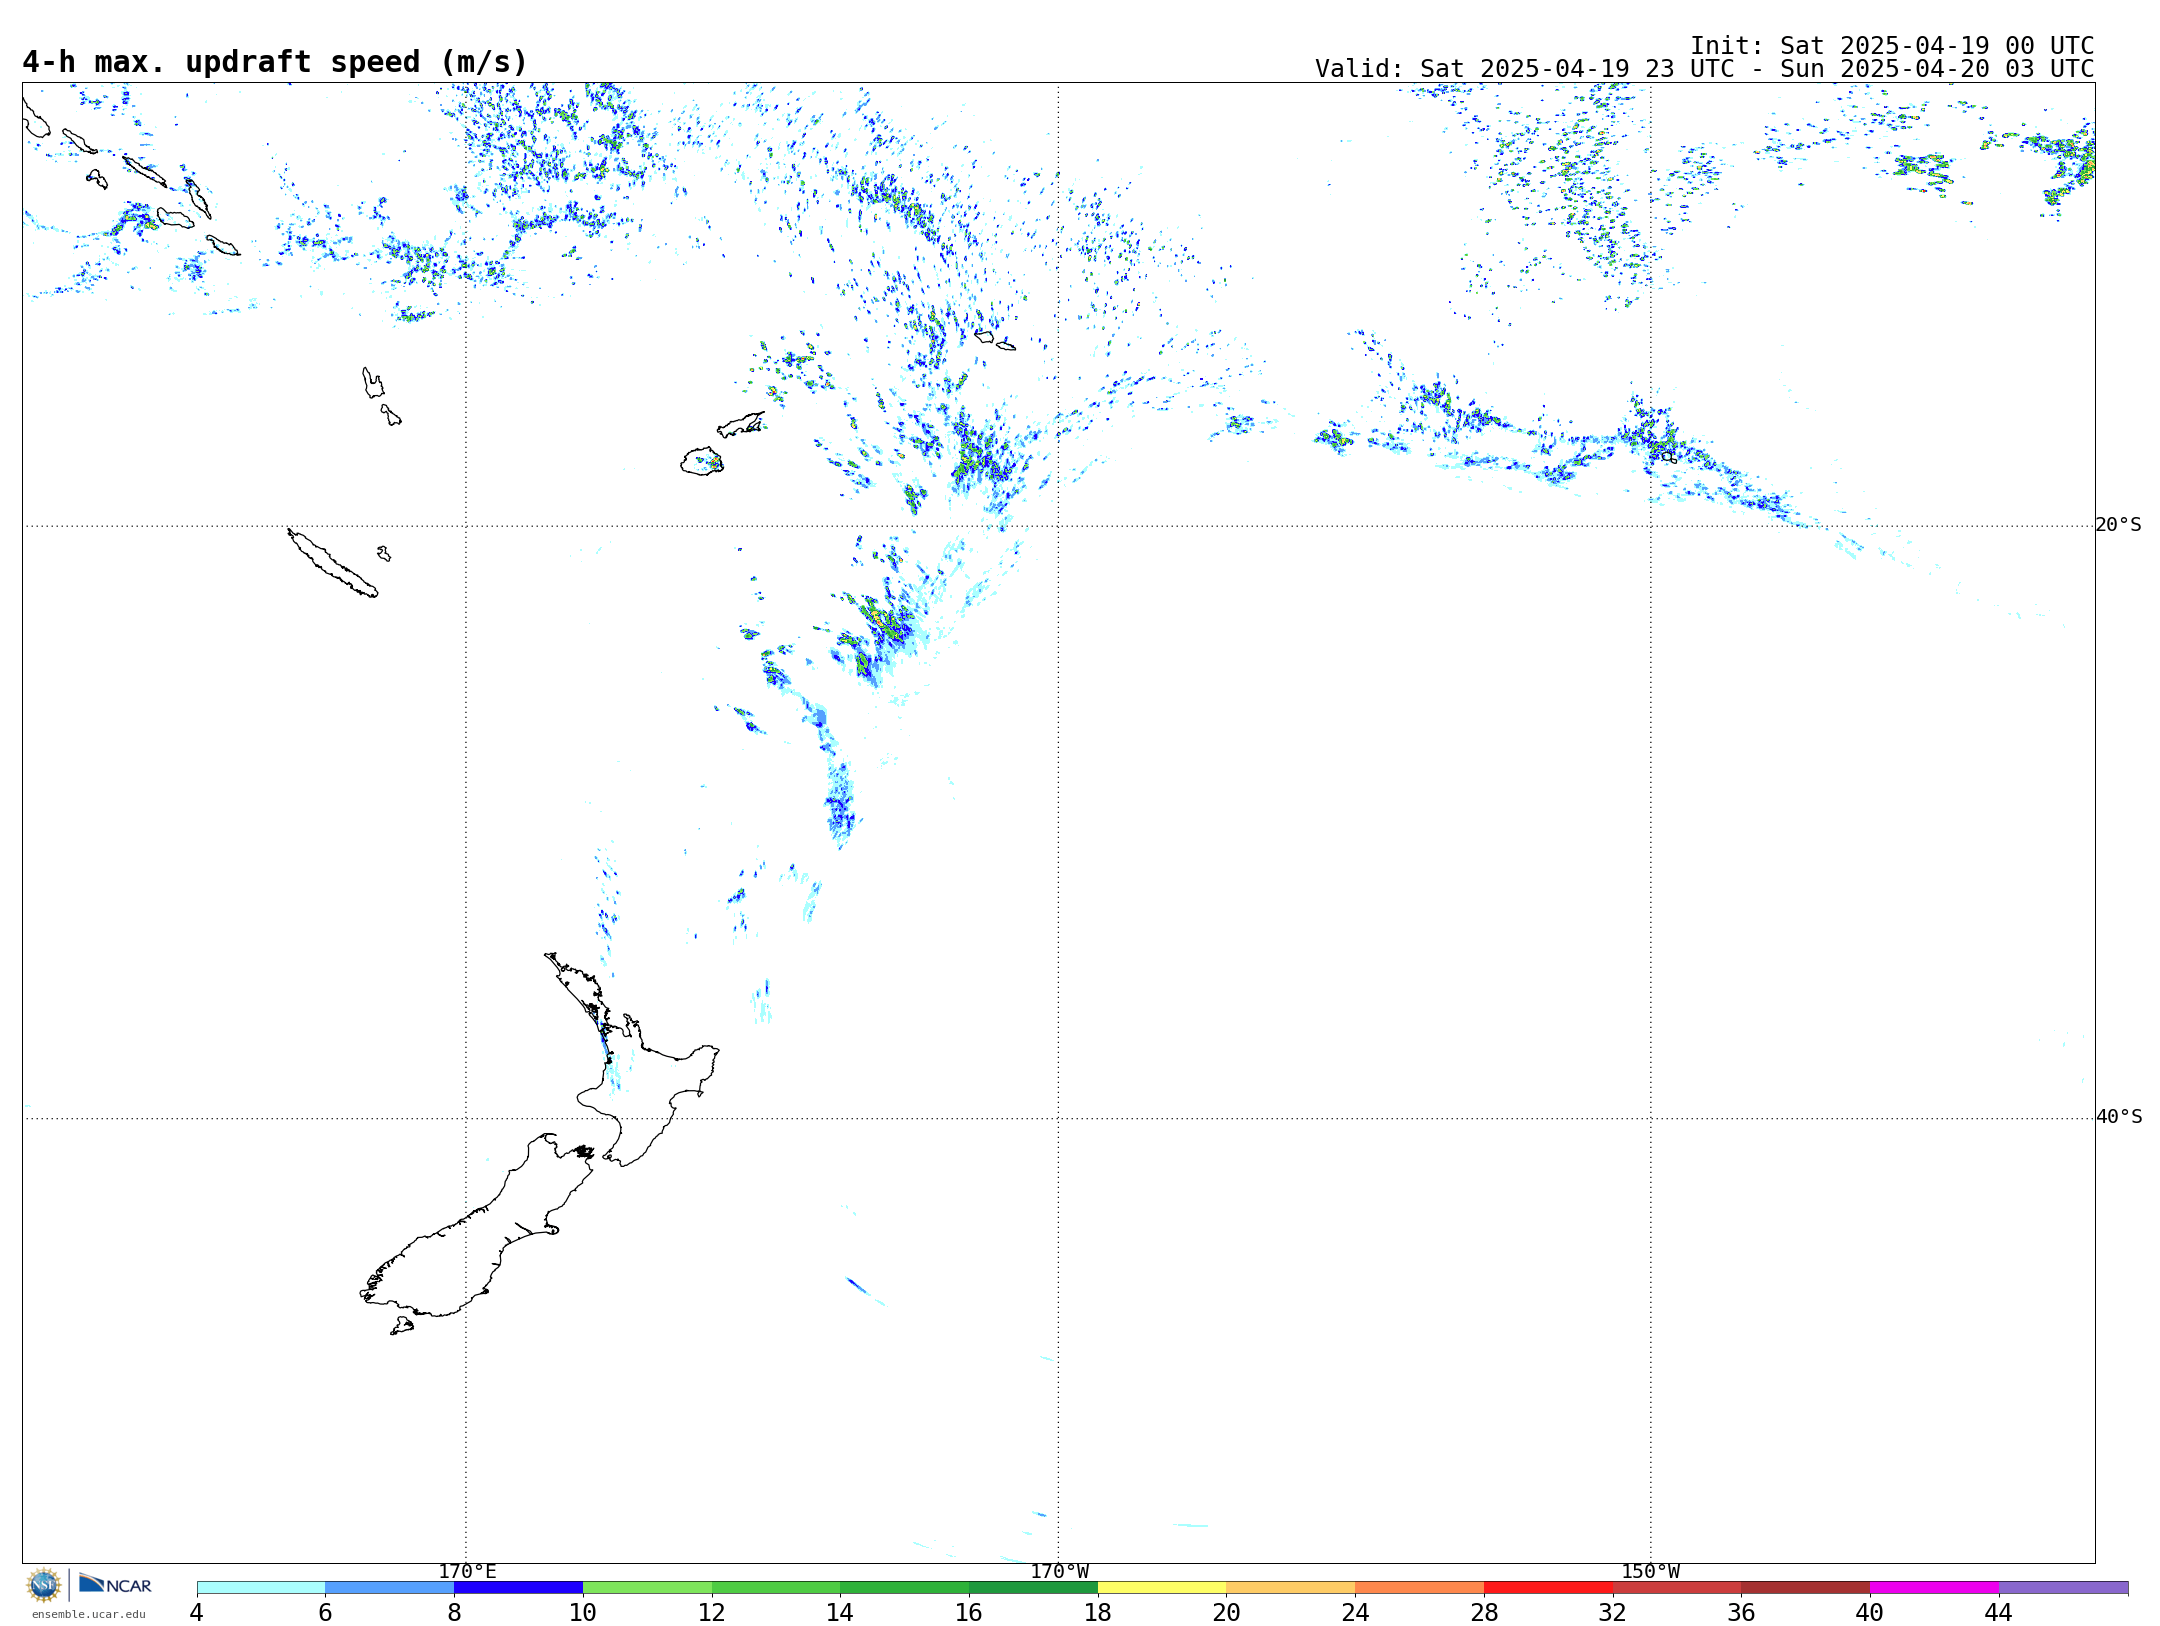
Task: Pick the light blue 6–8 colorbar segment
Action: coord(389,1588)
